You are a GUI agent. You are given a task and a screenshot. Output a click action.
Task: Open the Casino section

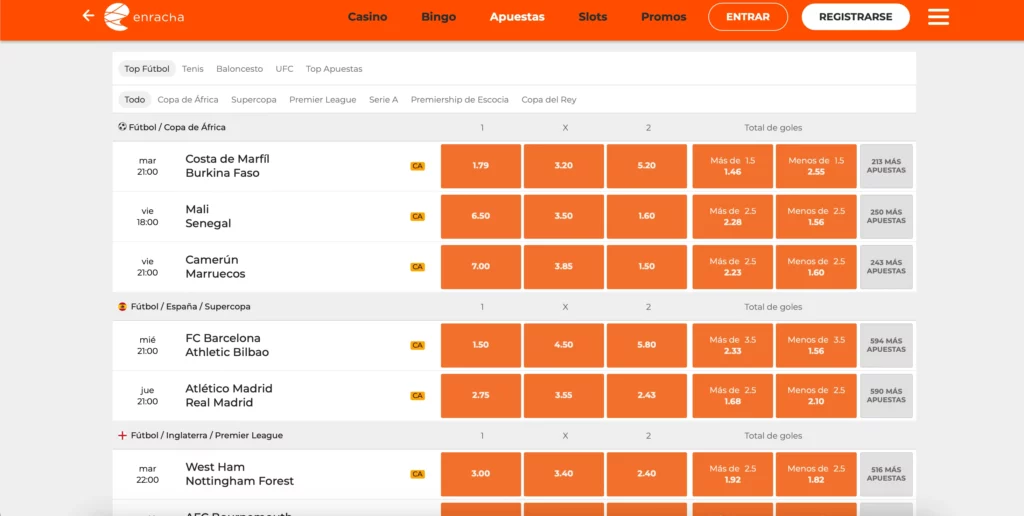[x=367, y=17]
